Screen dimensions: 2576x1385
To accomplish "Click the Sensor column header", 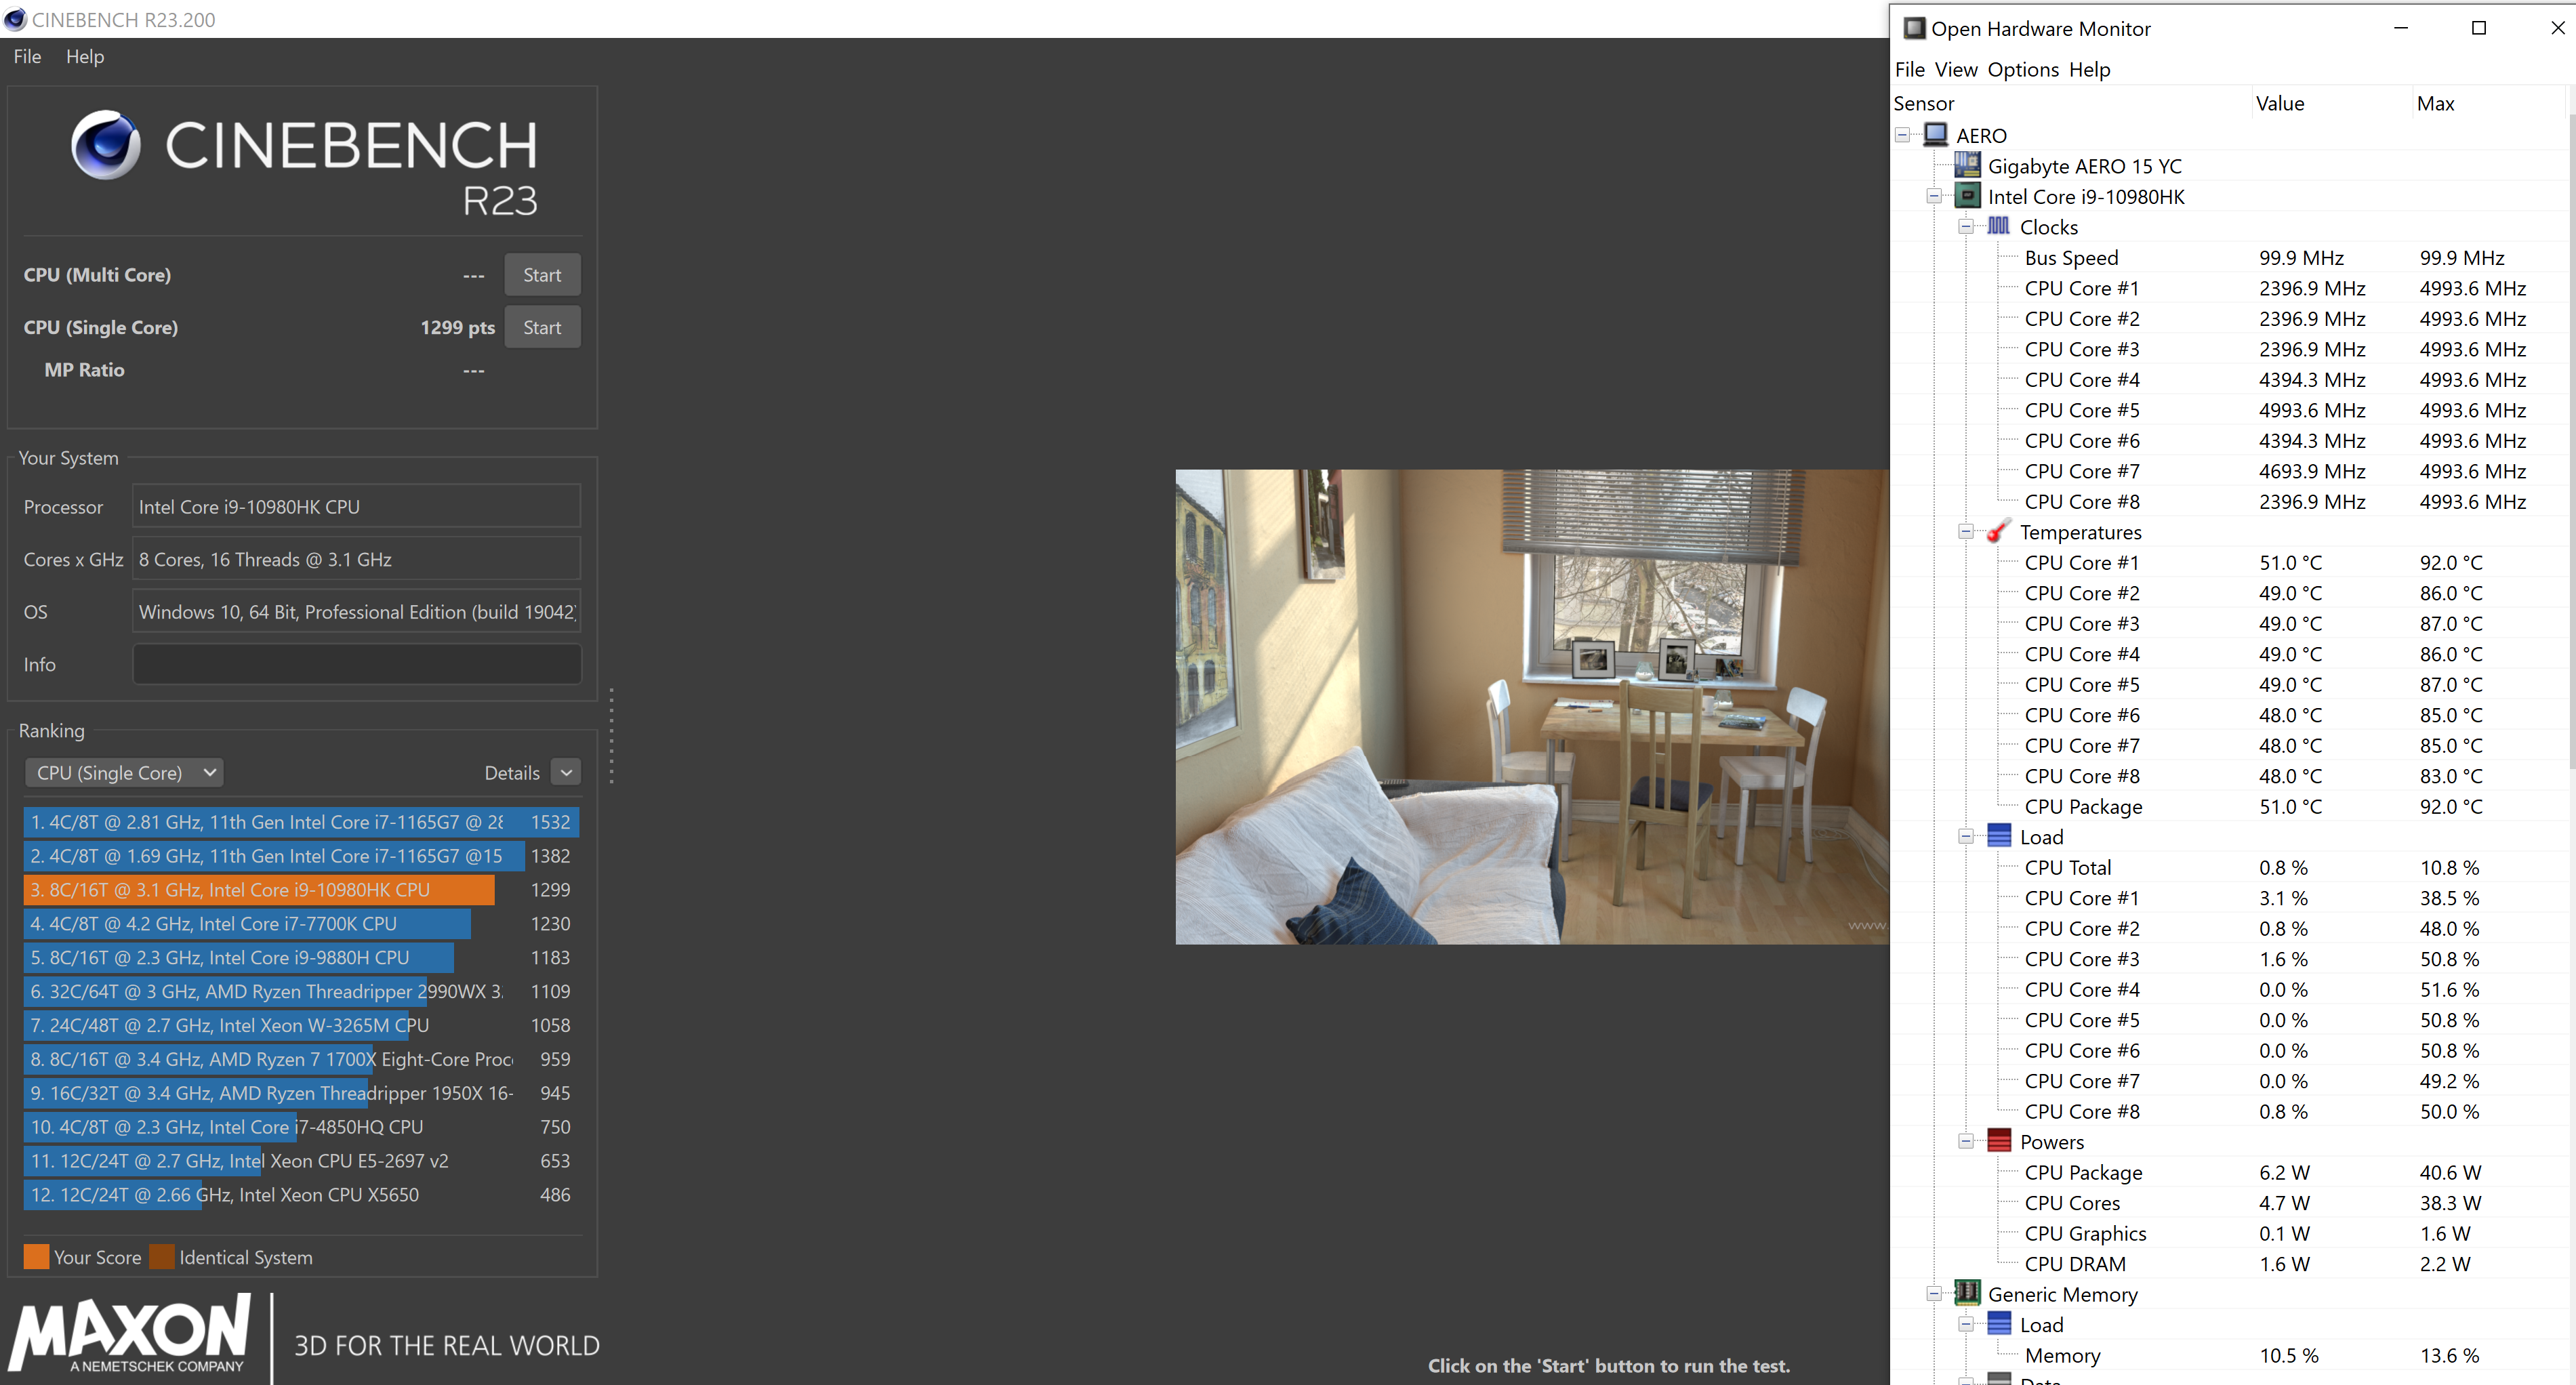I will pyautogui.click(x=1923, y=103).
